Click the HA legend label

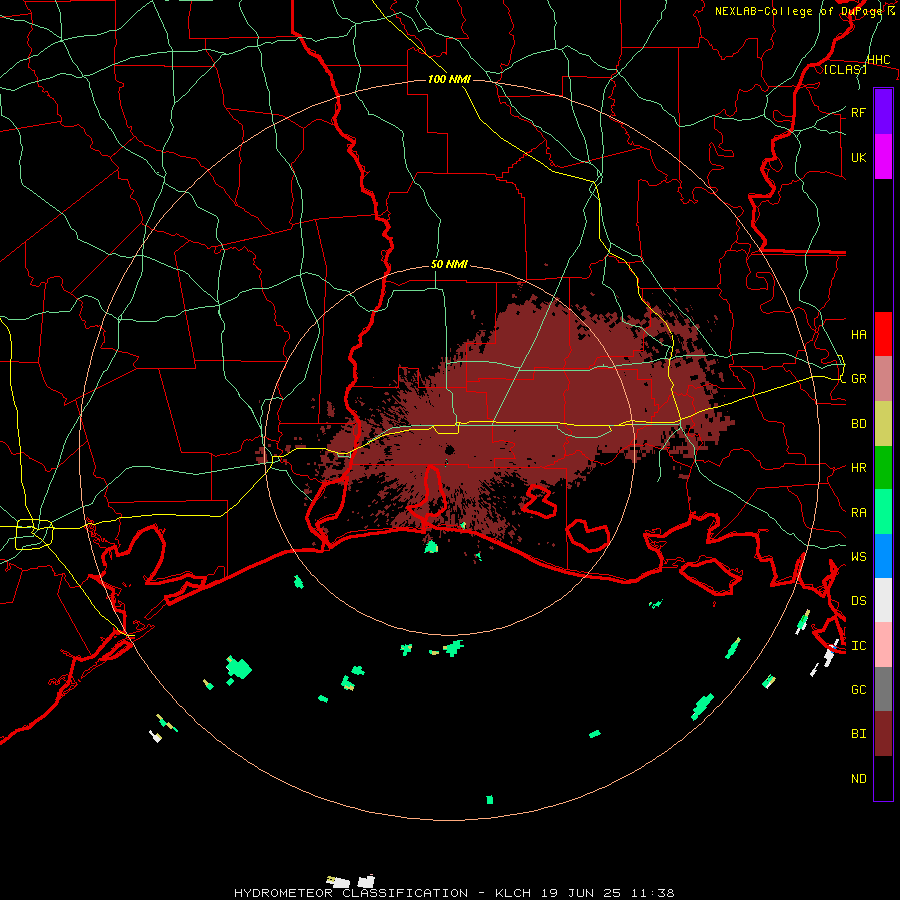tap(858, 335)
